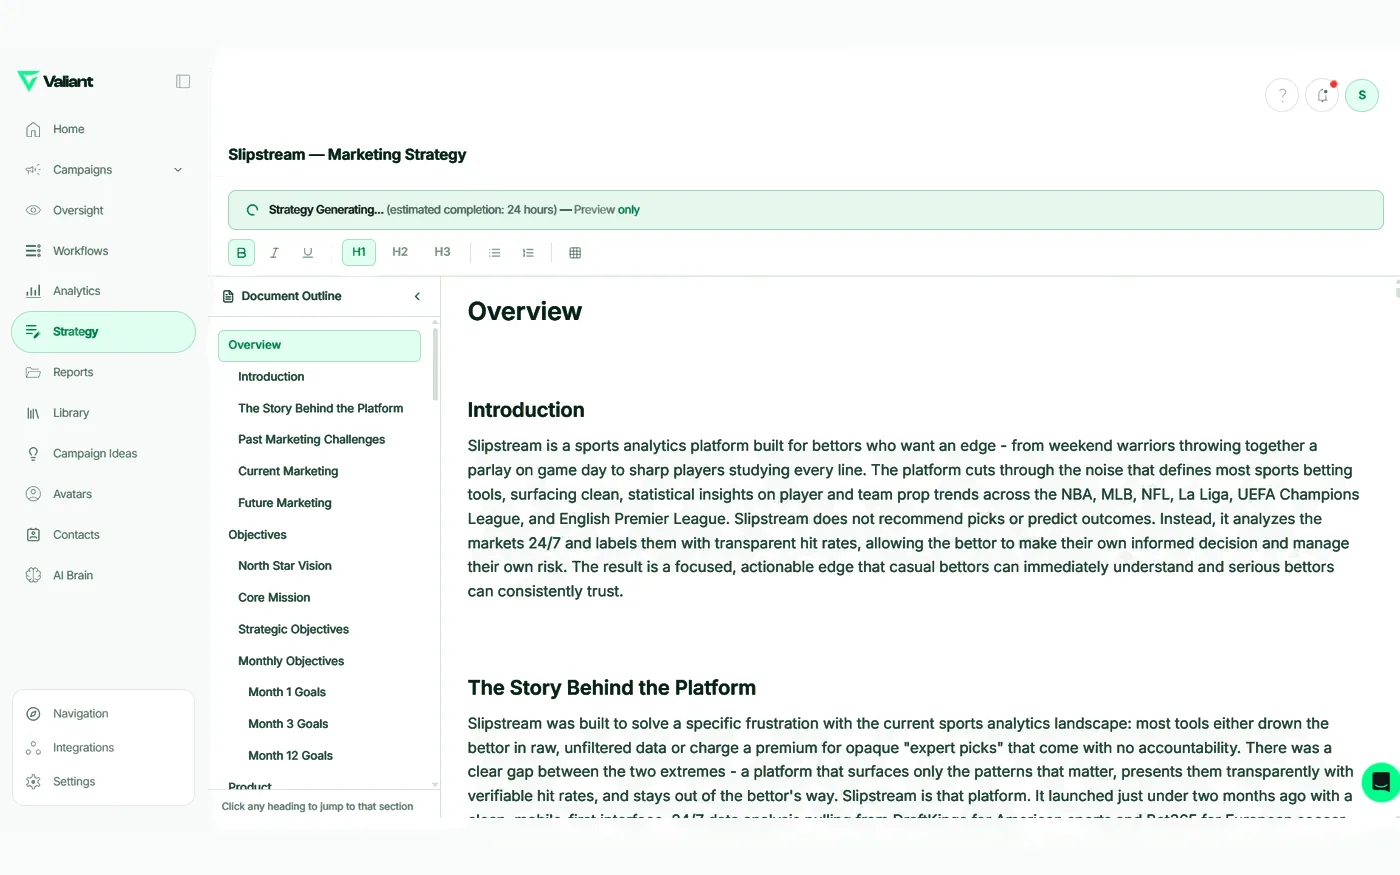Screen dimensions: 1400x875
Task: Click the AI Brain icon
Action: click(33, 575)
